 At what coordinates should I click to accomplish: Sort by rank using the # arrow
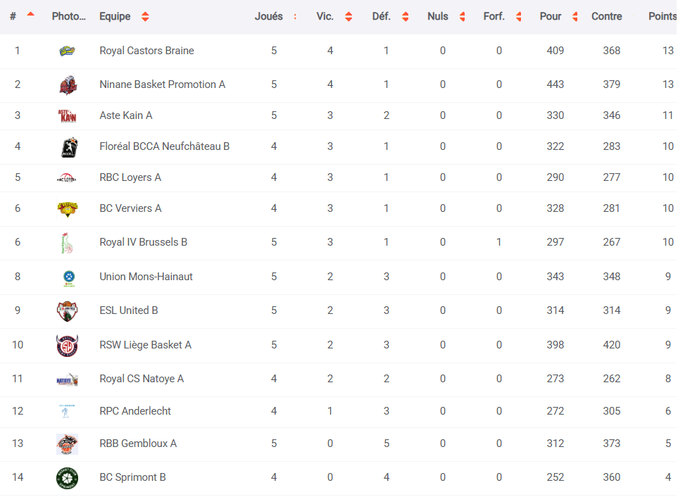pyautogui.click(x=31, y=16)
